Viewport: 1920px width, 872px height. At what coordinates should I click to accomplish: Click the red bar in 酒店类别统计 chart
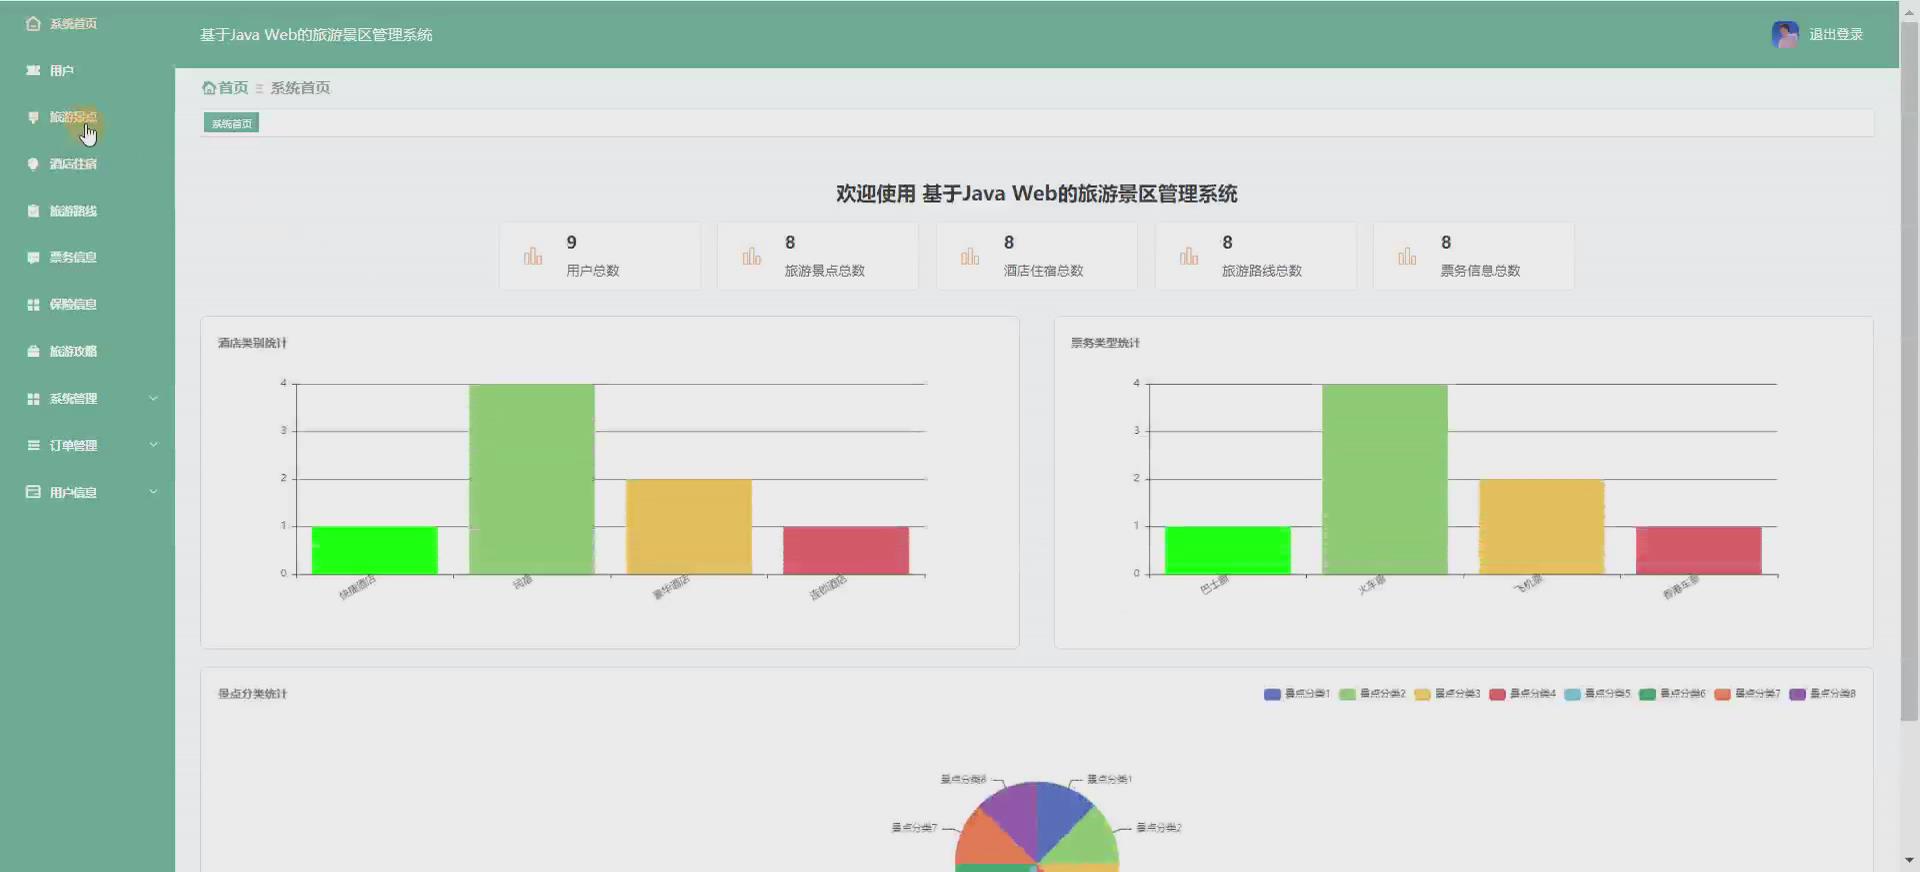[x=845, y=550]
